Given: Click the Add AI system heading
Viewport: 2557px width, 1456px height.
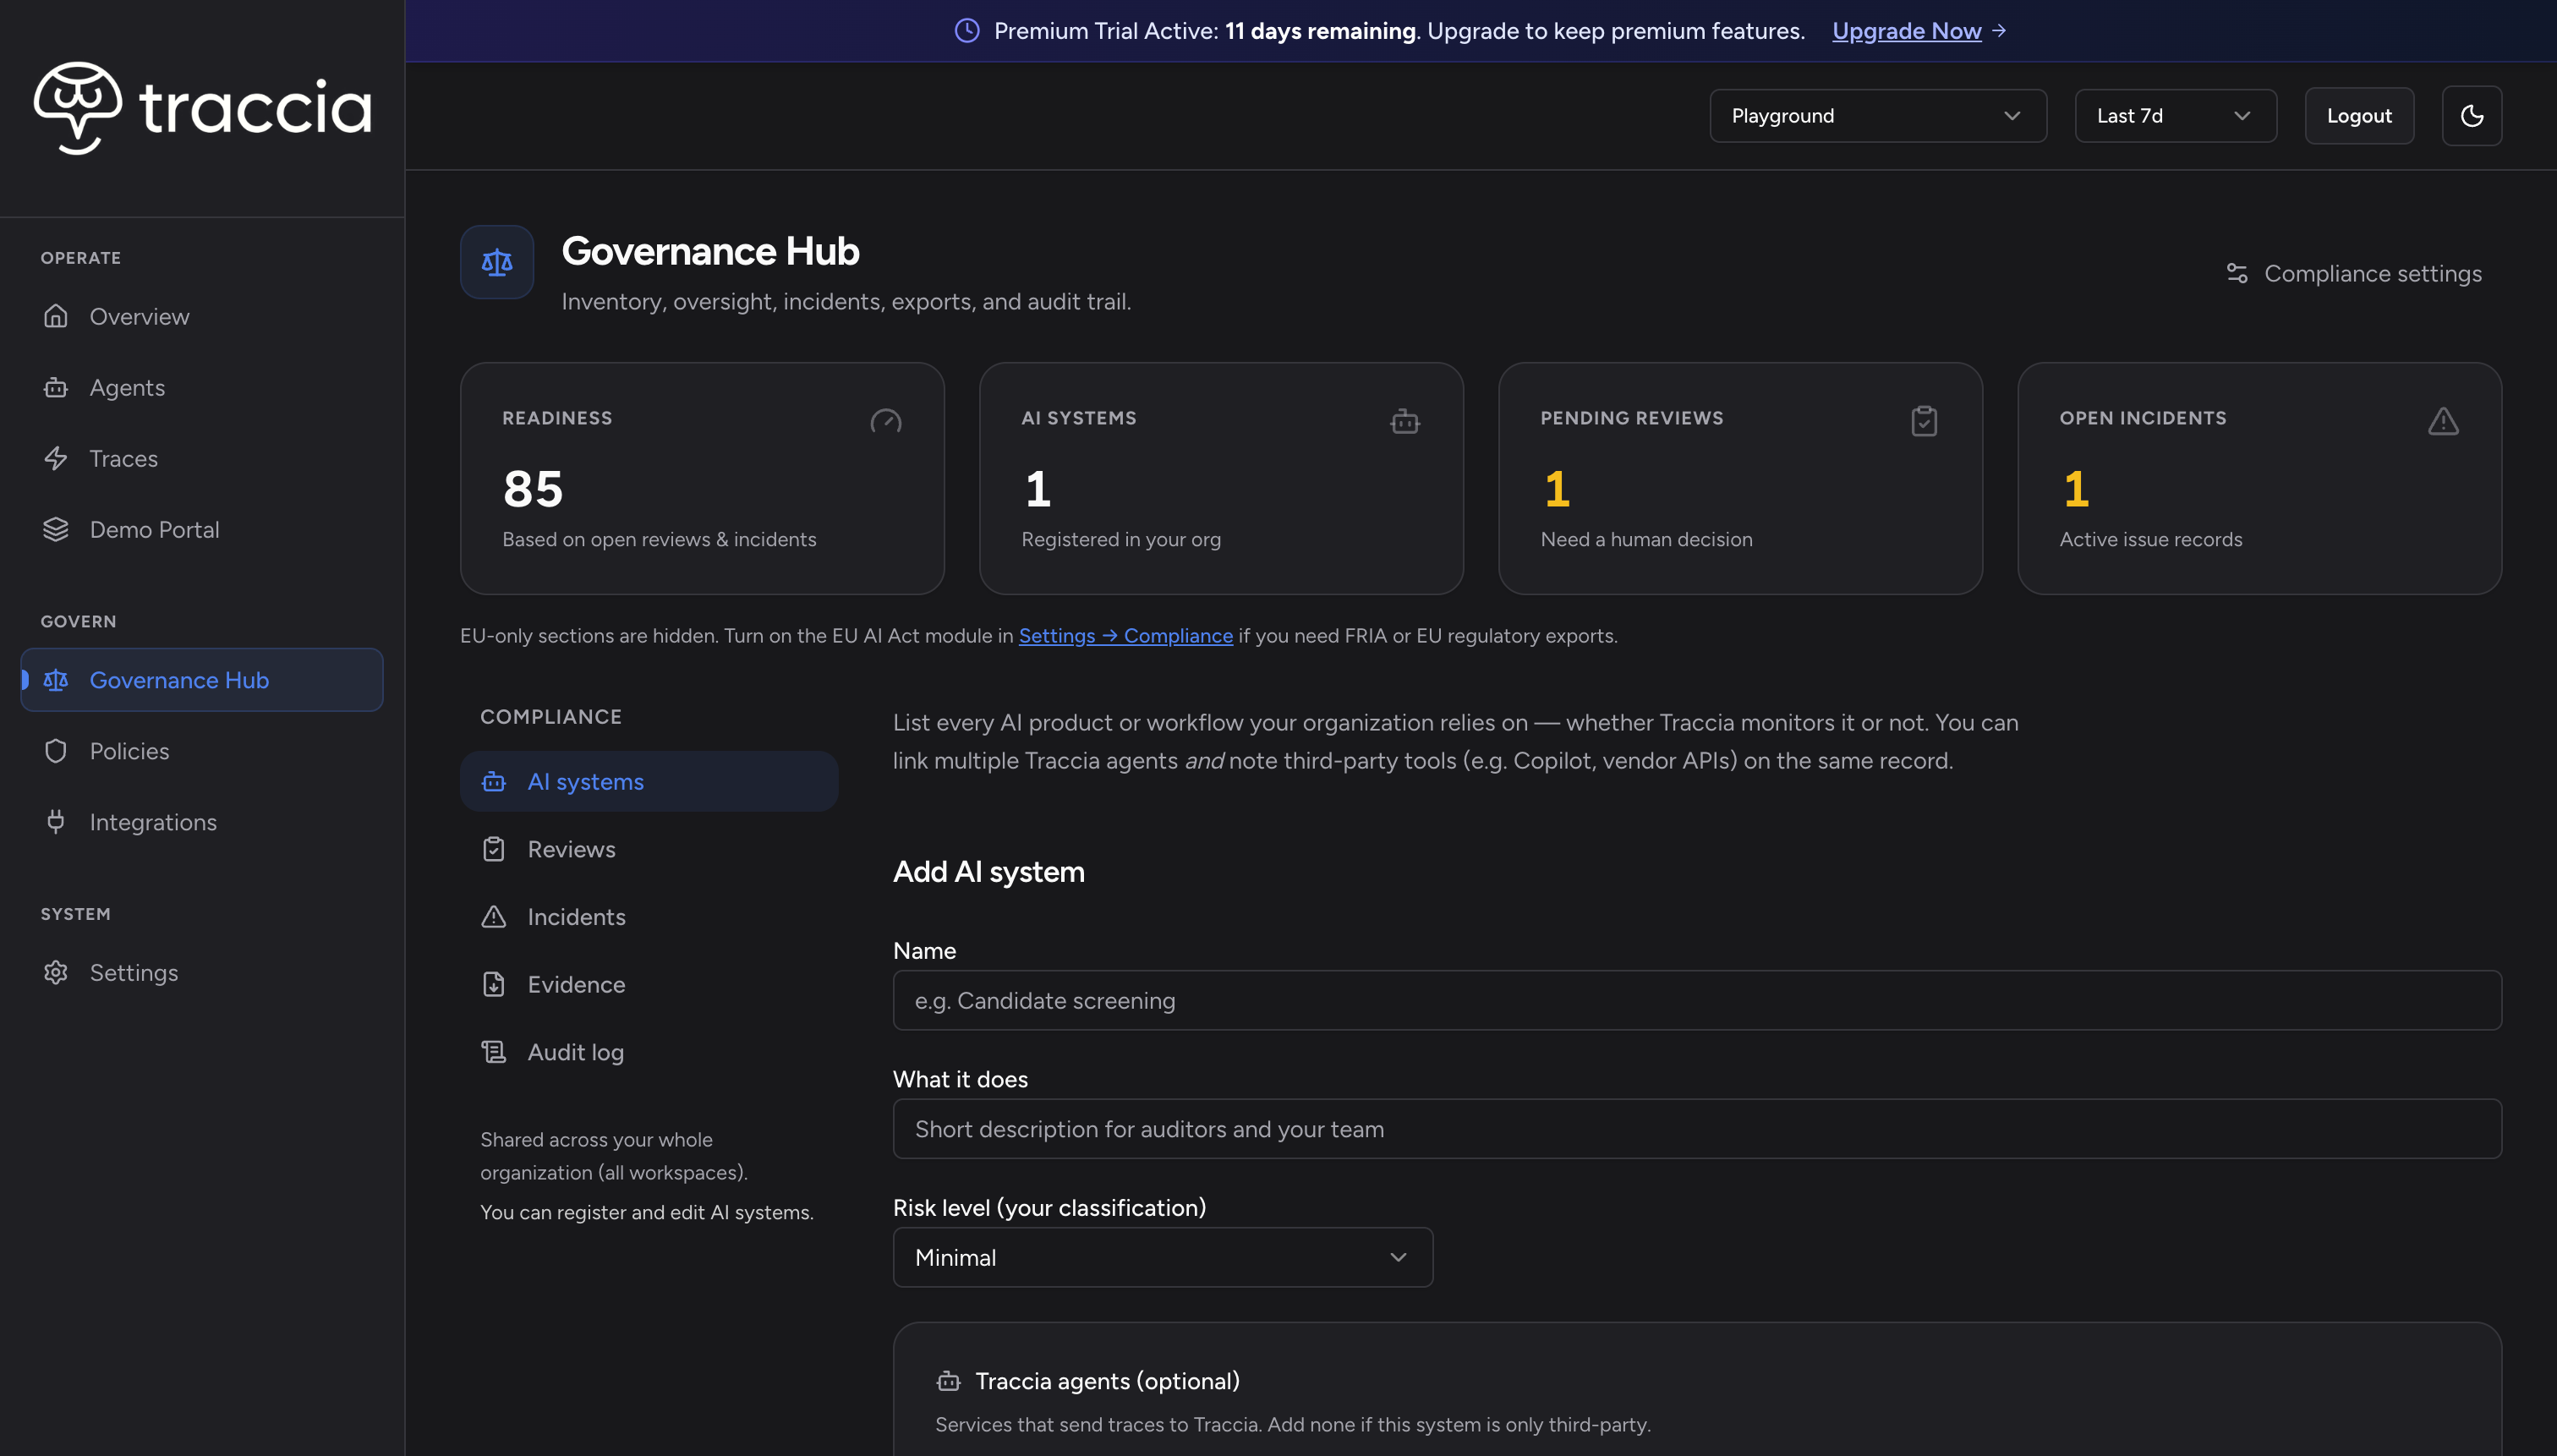Looking at the screenshot, I should click(988, 872).
